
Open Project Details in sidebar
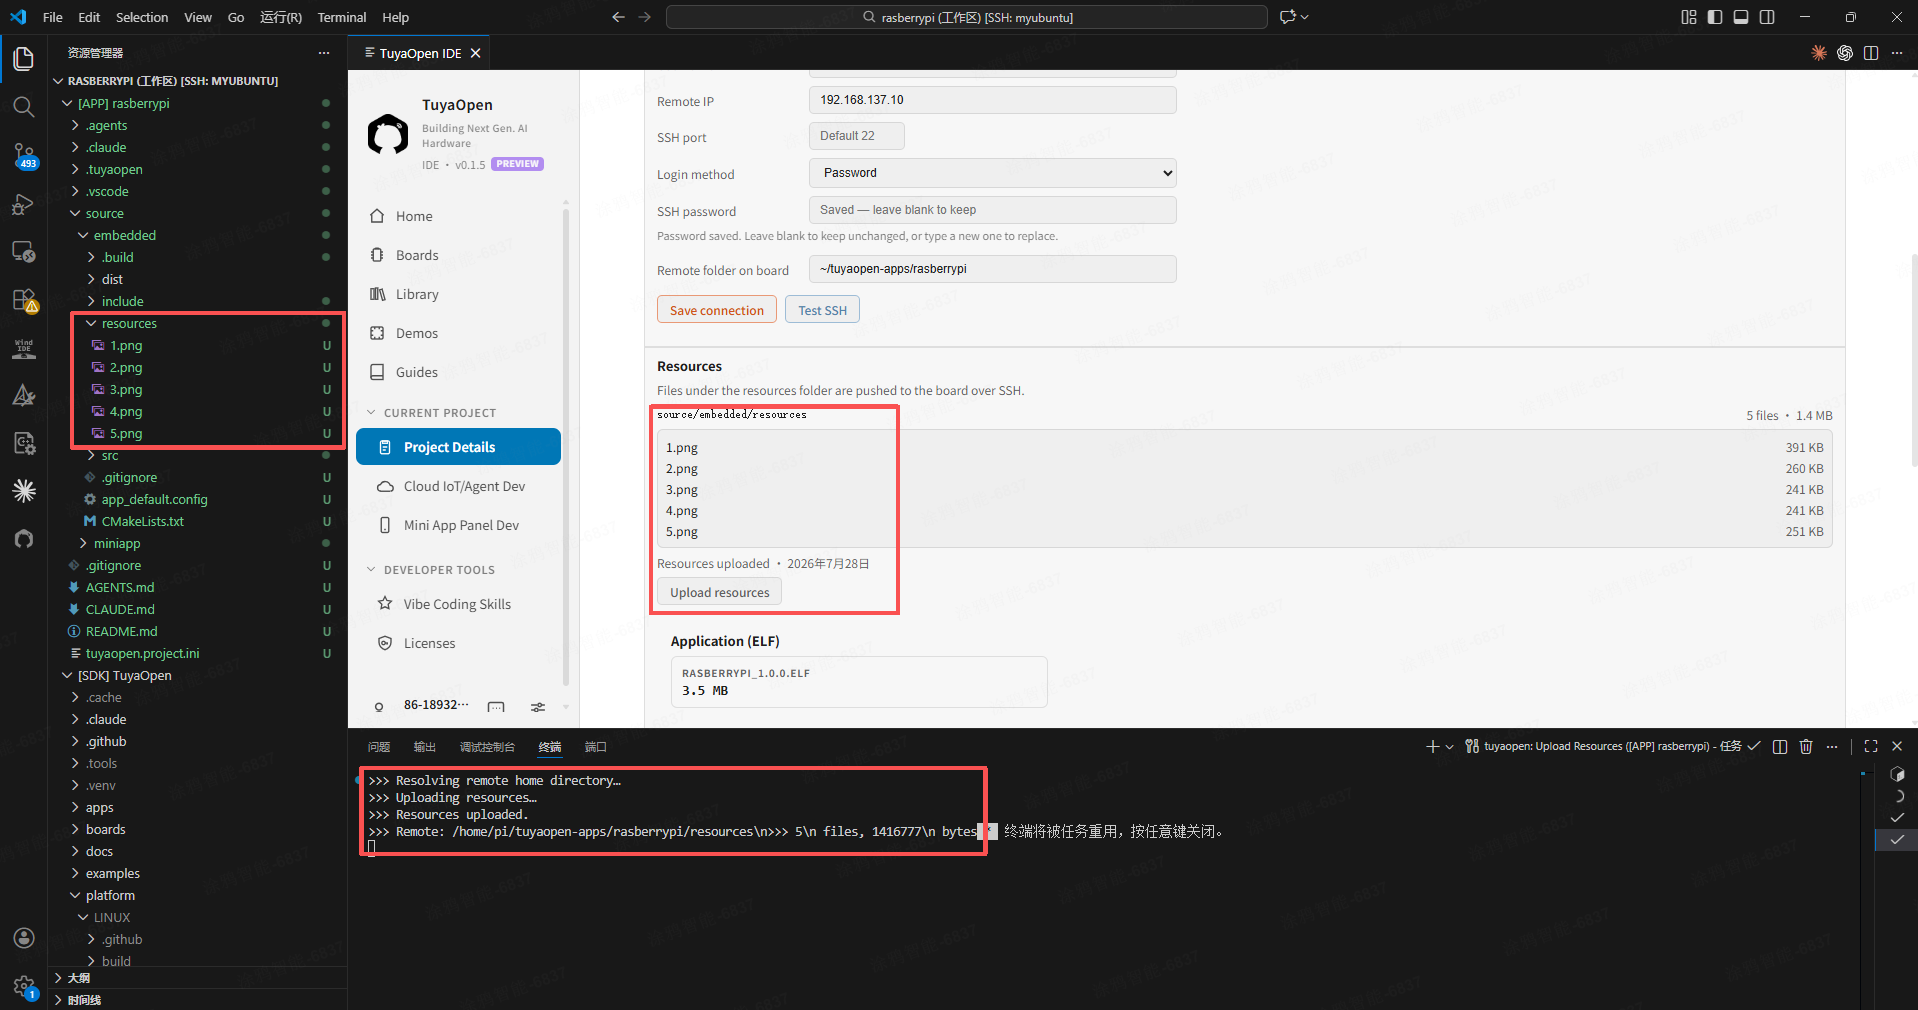point(458,447)
